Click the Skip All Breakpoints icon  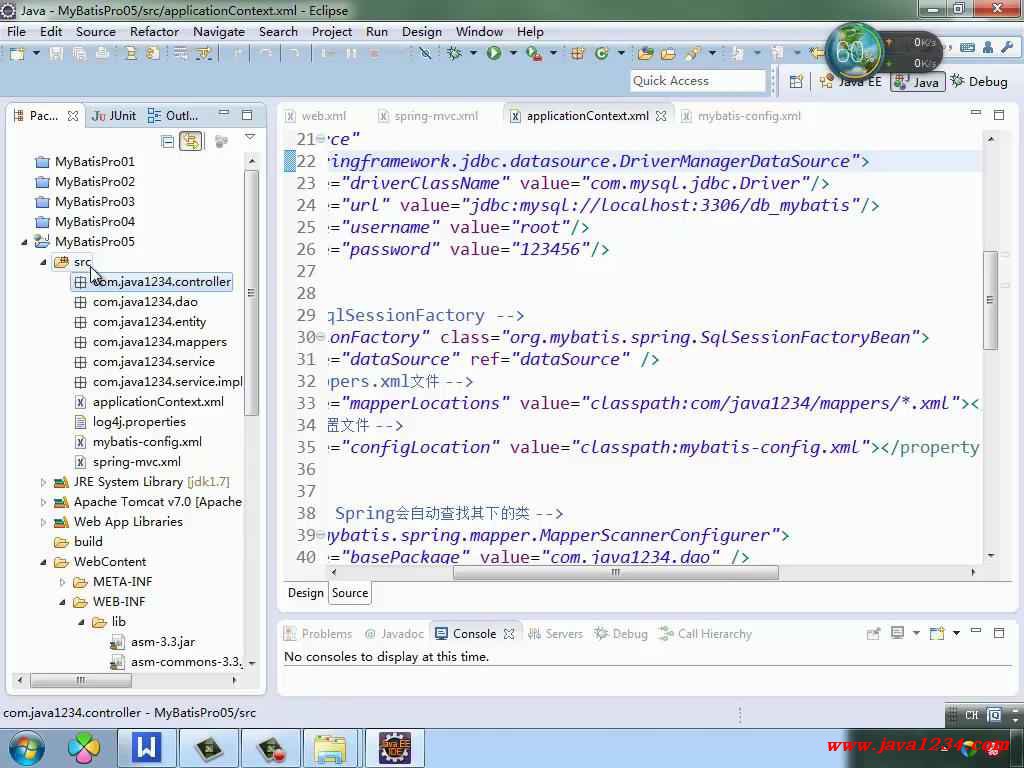(x=425, y=54)
